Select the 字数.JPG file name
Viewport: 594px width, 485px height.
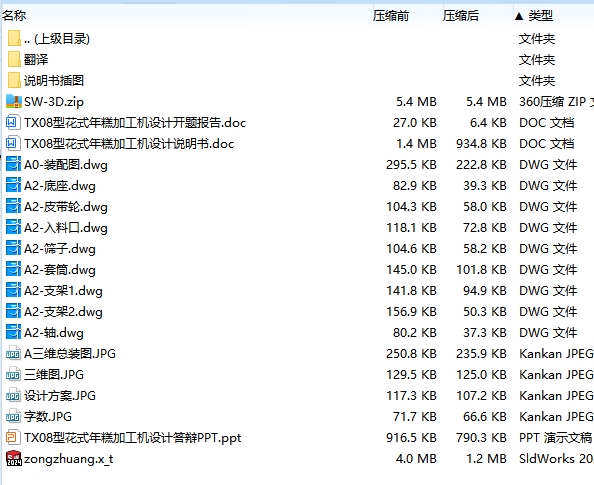tap(48, 417)
